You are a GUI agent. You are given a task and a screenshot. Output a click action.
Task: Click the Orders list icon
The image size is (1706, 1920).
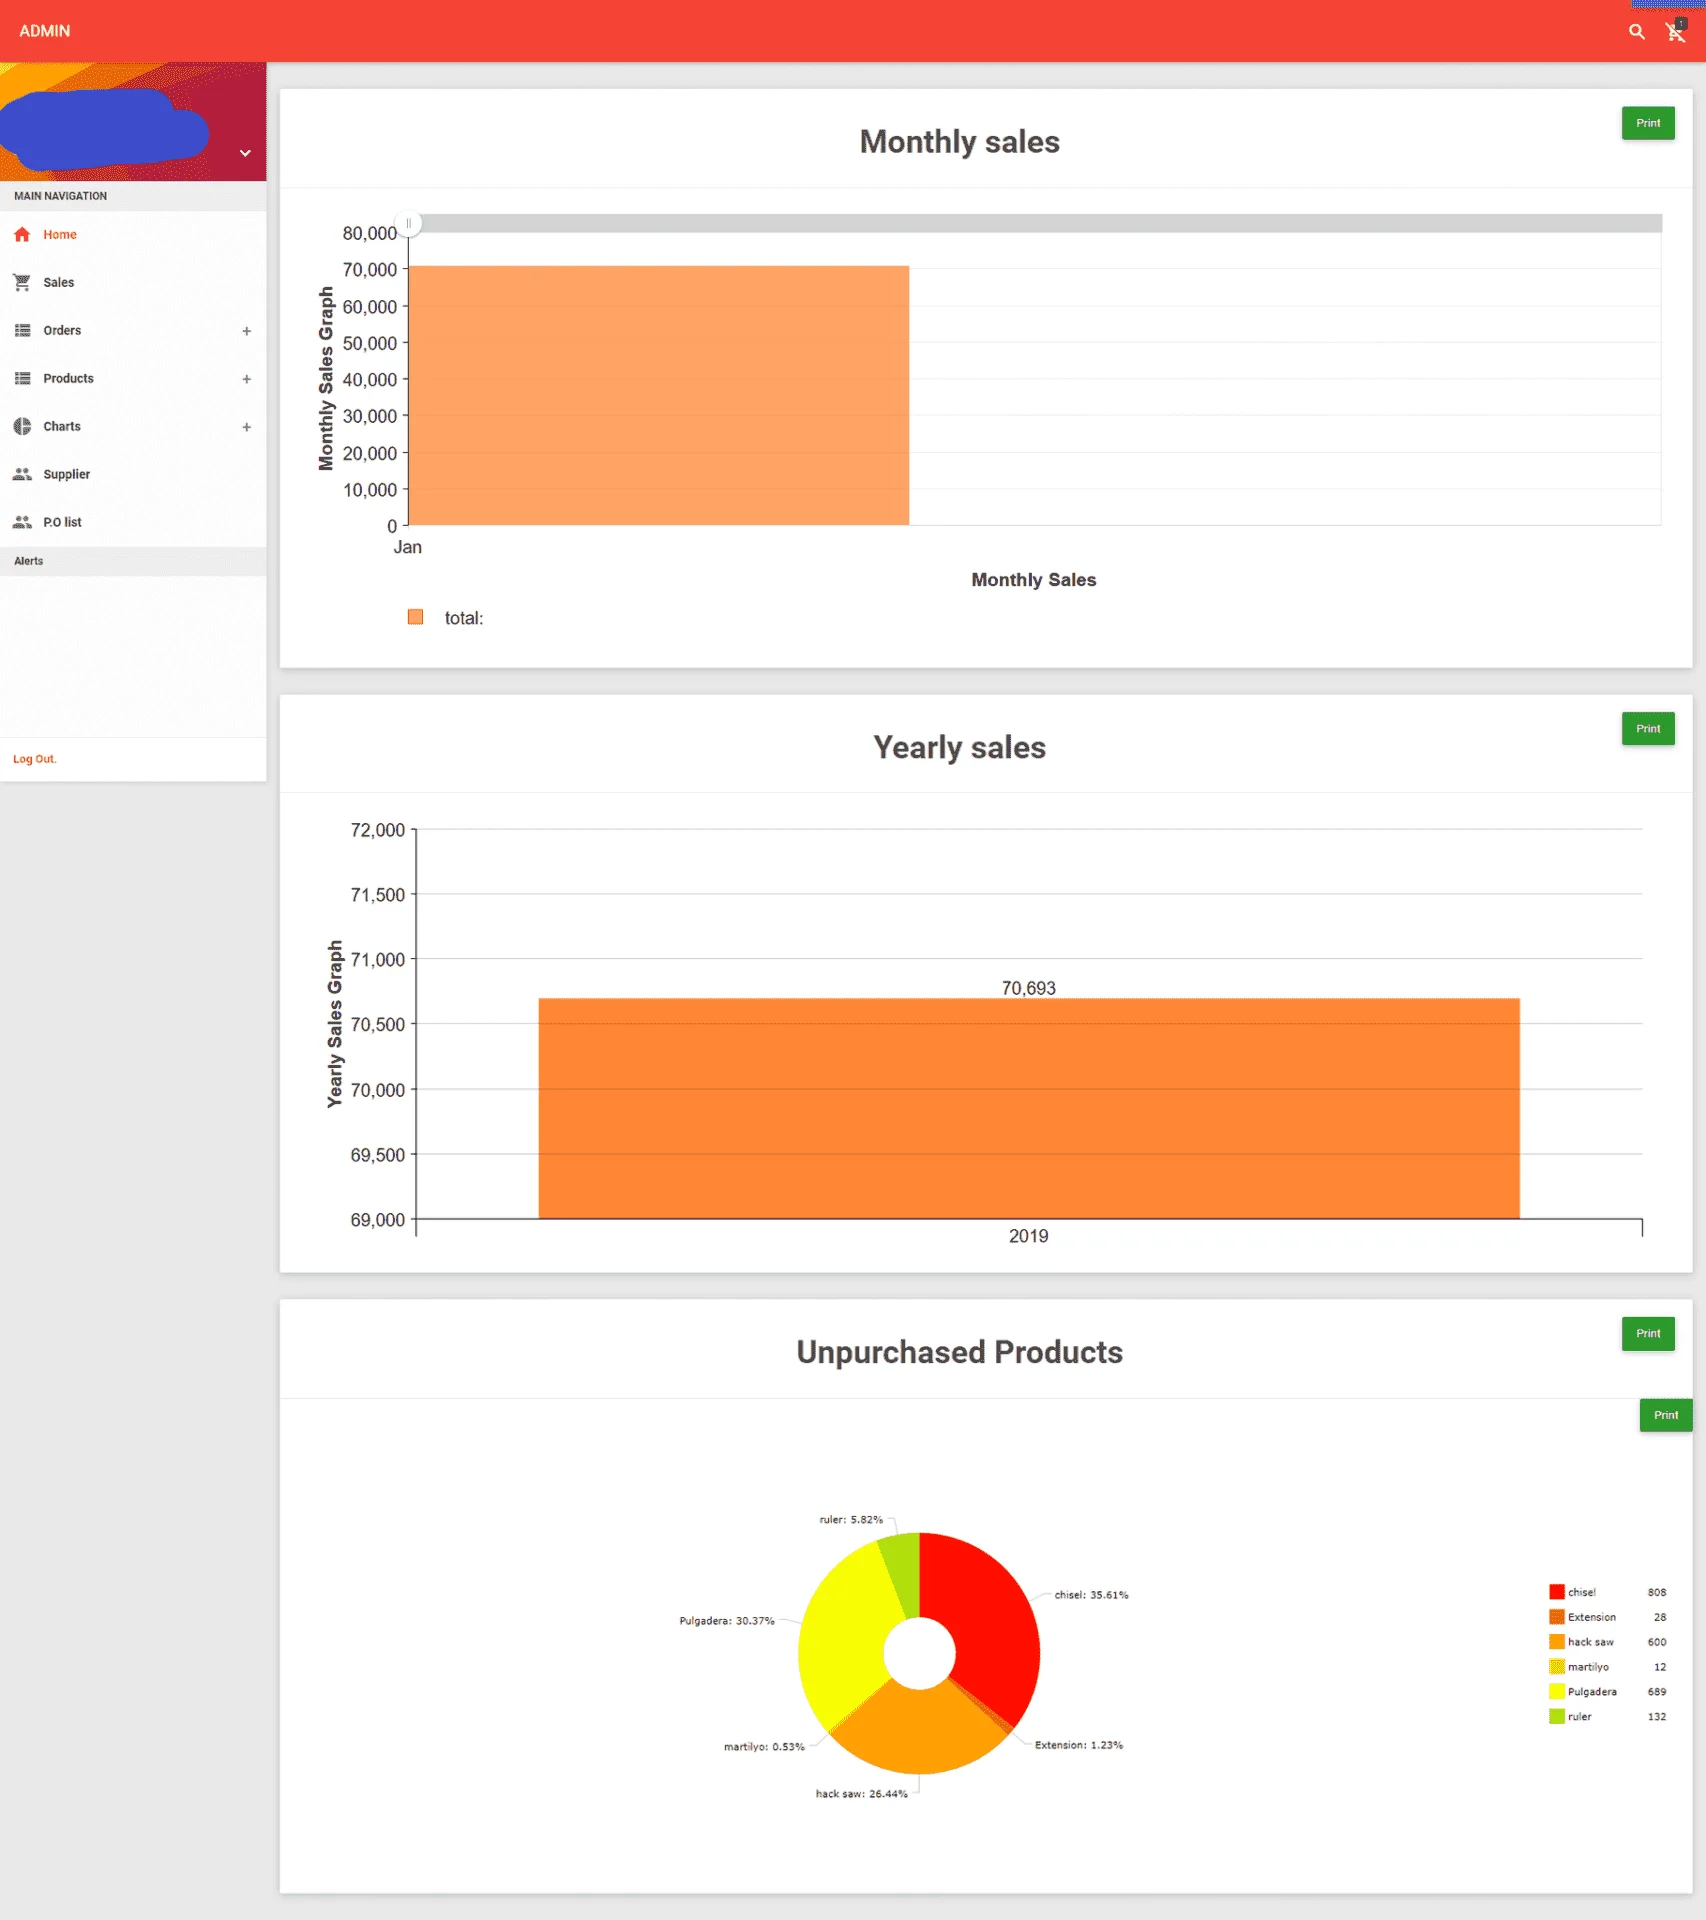[x=22, y=330]
